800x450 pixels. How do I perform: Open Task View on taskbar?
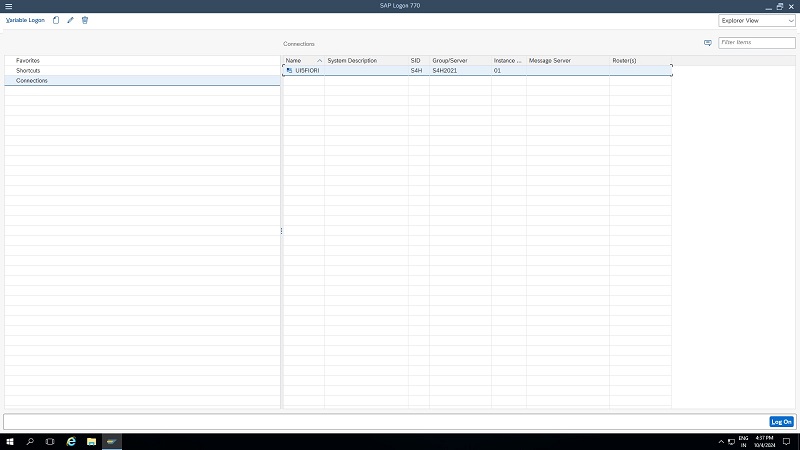(x=50, y=442)
